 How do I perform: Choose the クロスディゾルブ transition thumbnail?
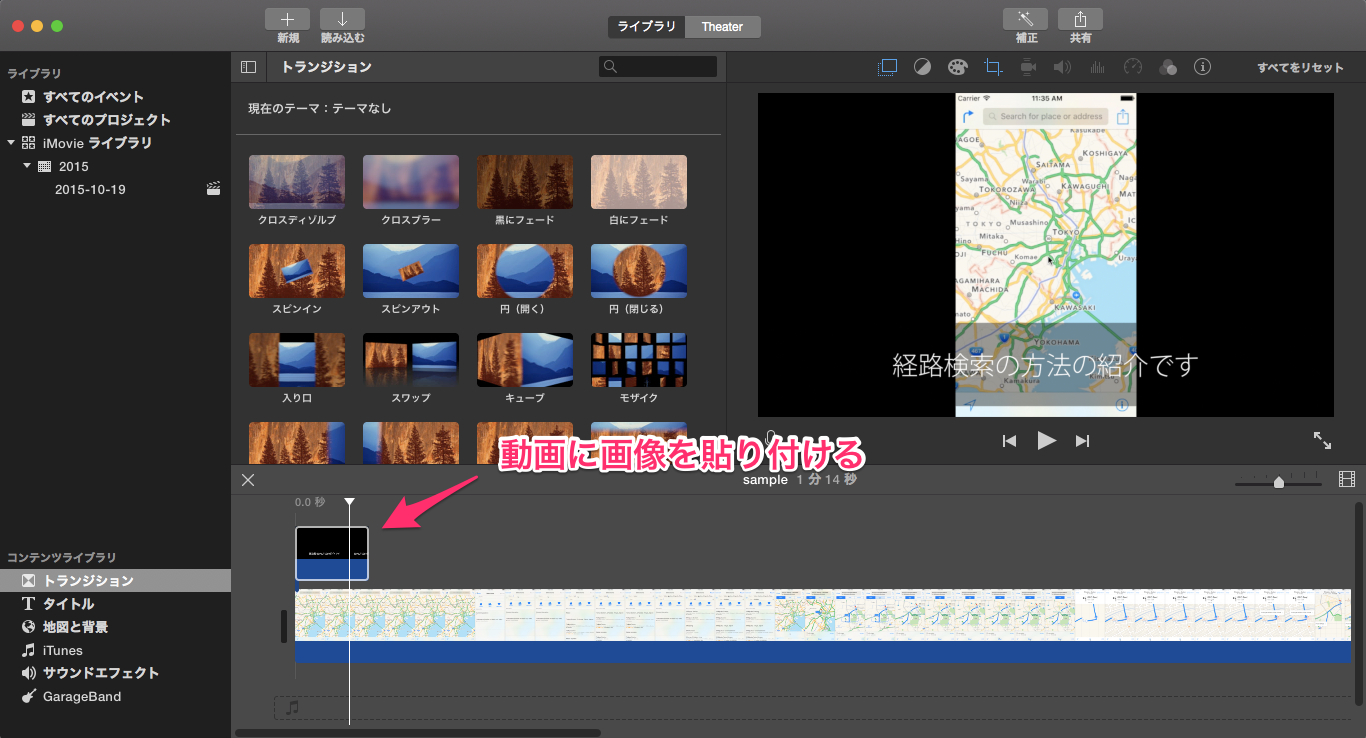[297, 182]
